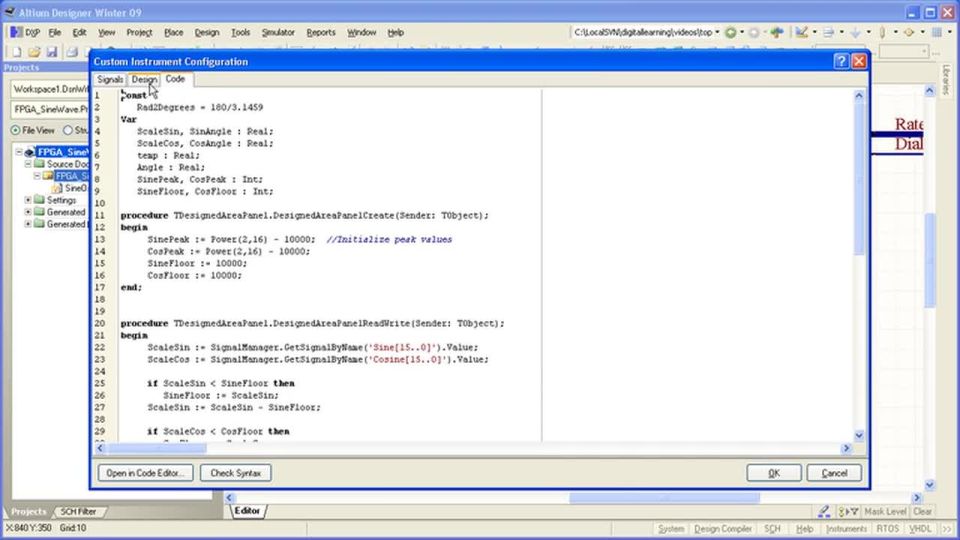Open the Design Compiler status panel button
This screenshot has width=960, height=540.
pos(723,528)
